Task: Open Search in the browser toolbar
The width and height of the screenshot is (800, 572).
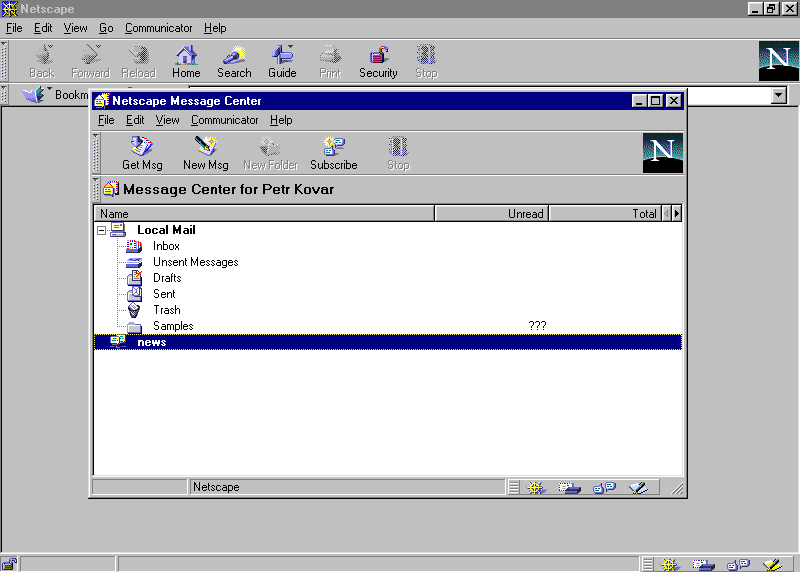Action: click(x=234, y=61)
